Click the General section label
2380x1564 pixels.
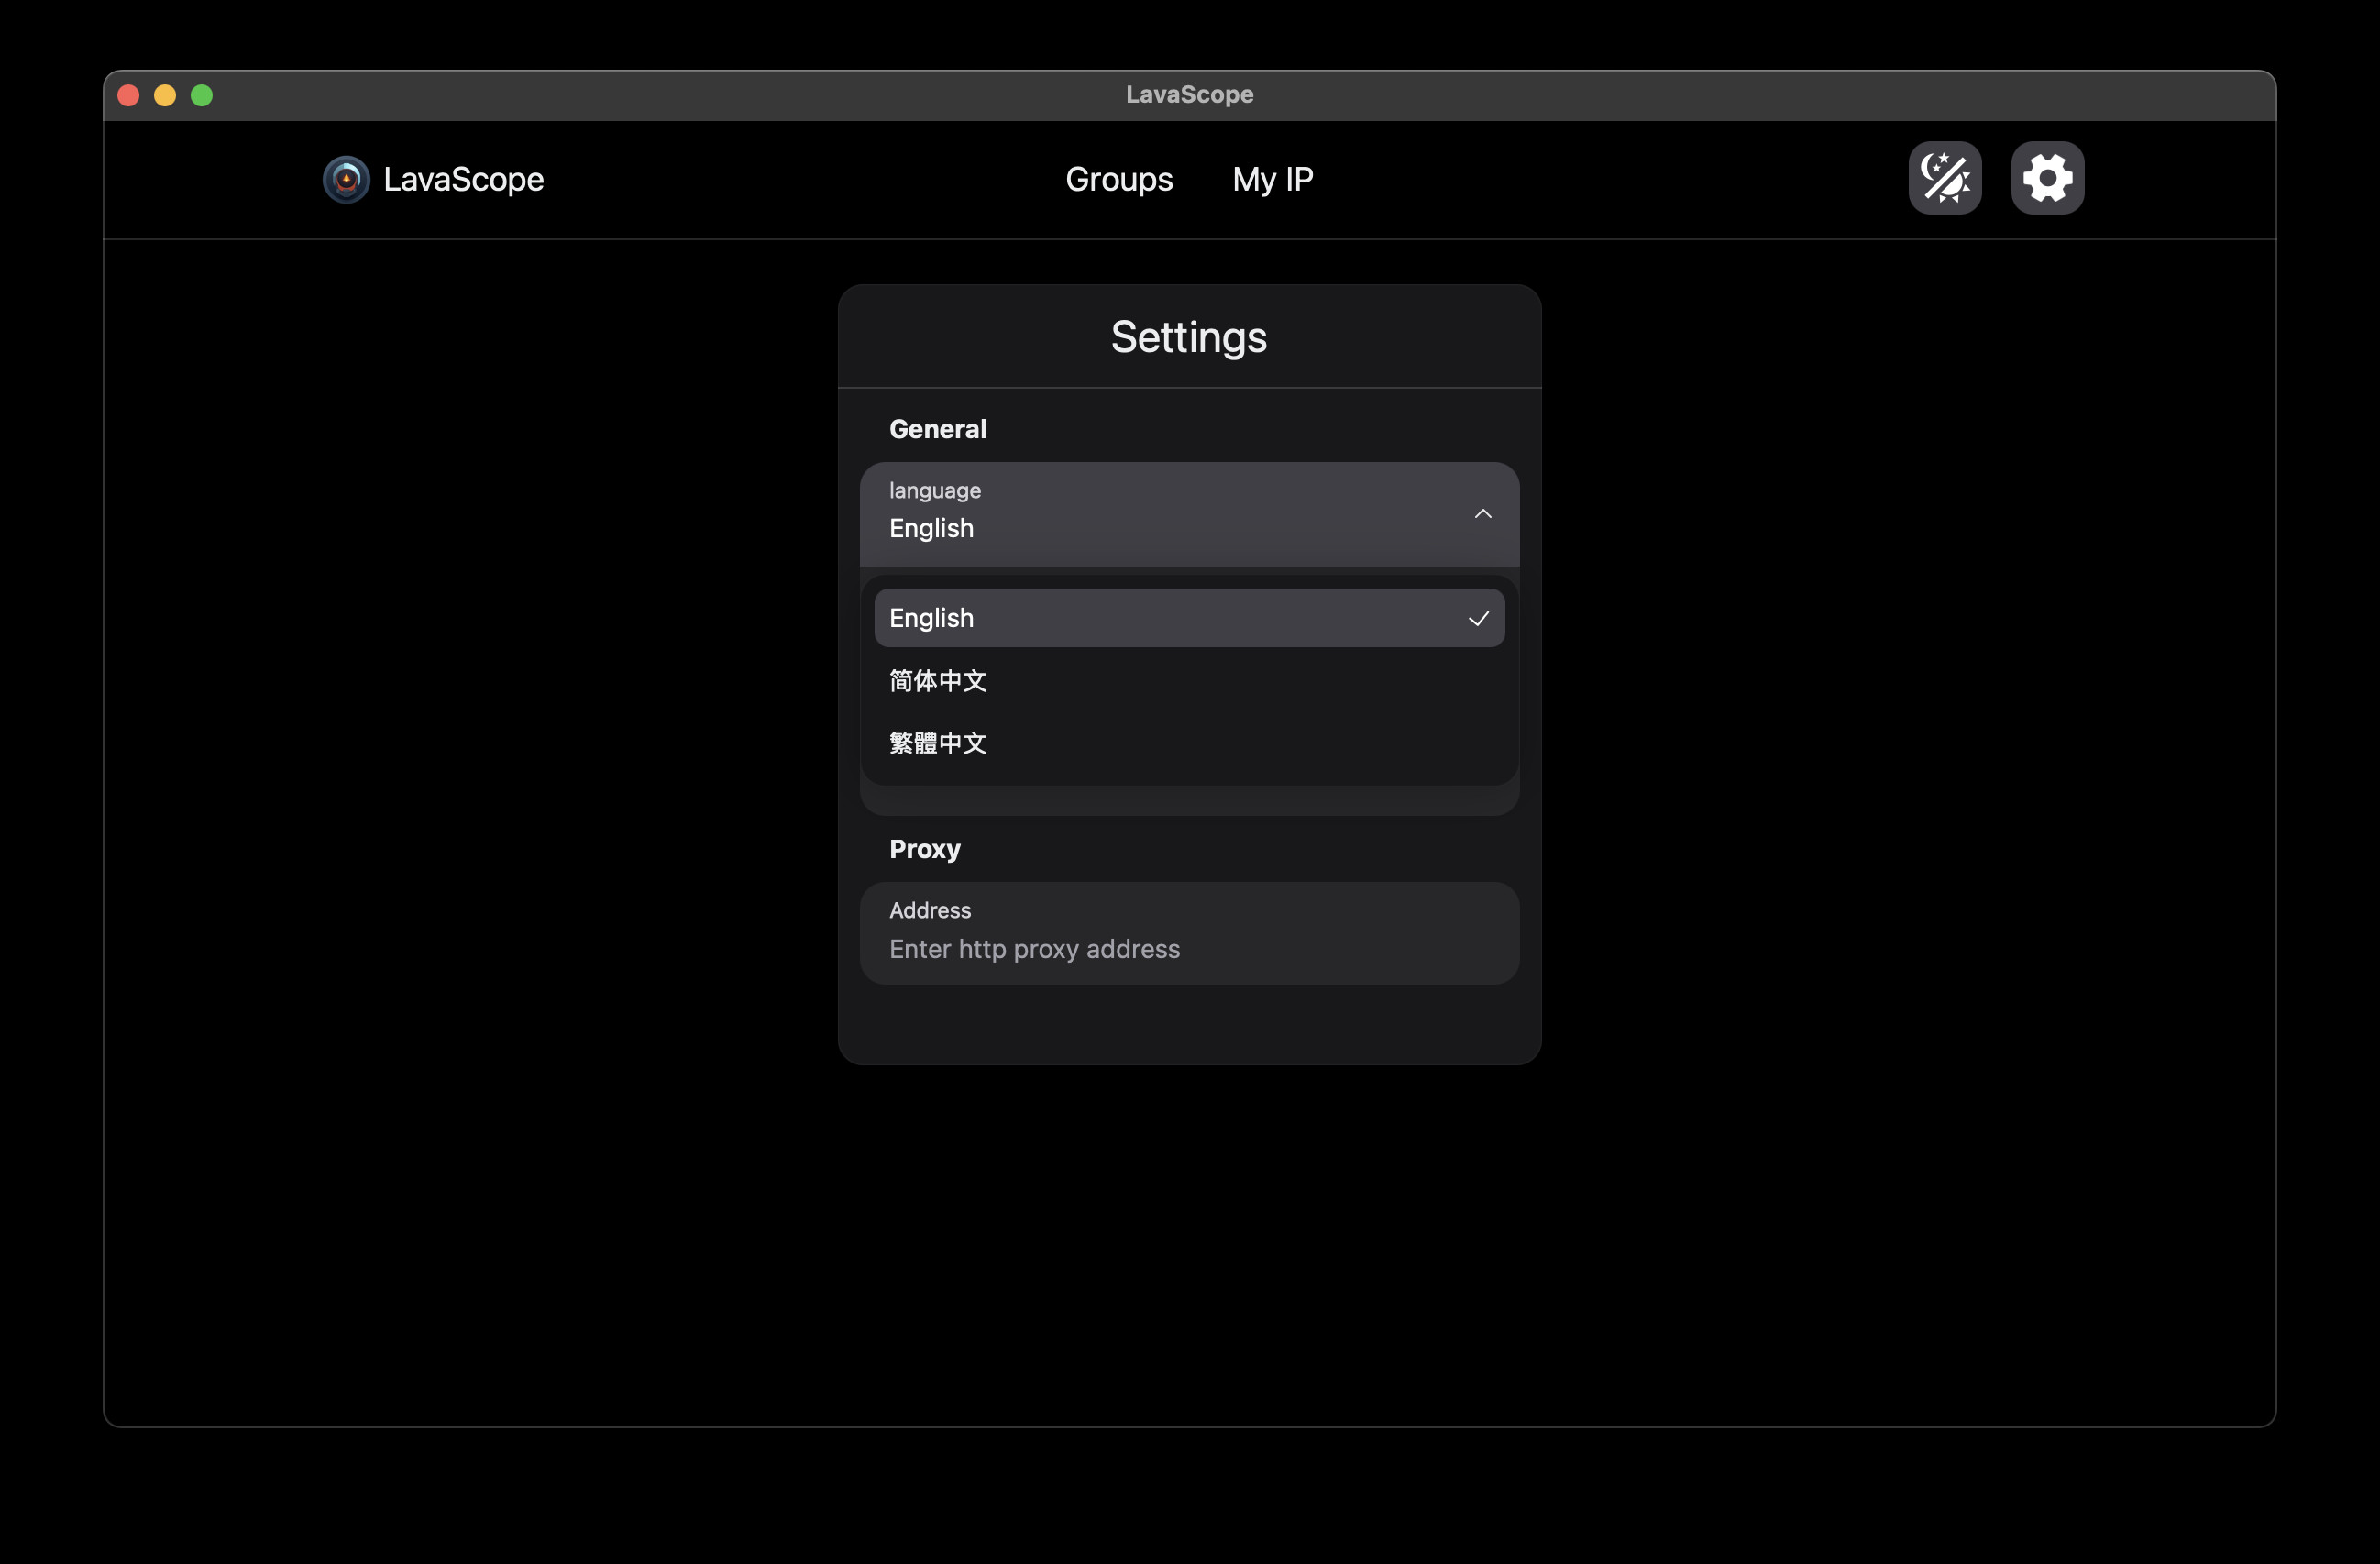(x=937, y=429)
